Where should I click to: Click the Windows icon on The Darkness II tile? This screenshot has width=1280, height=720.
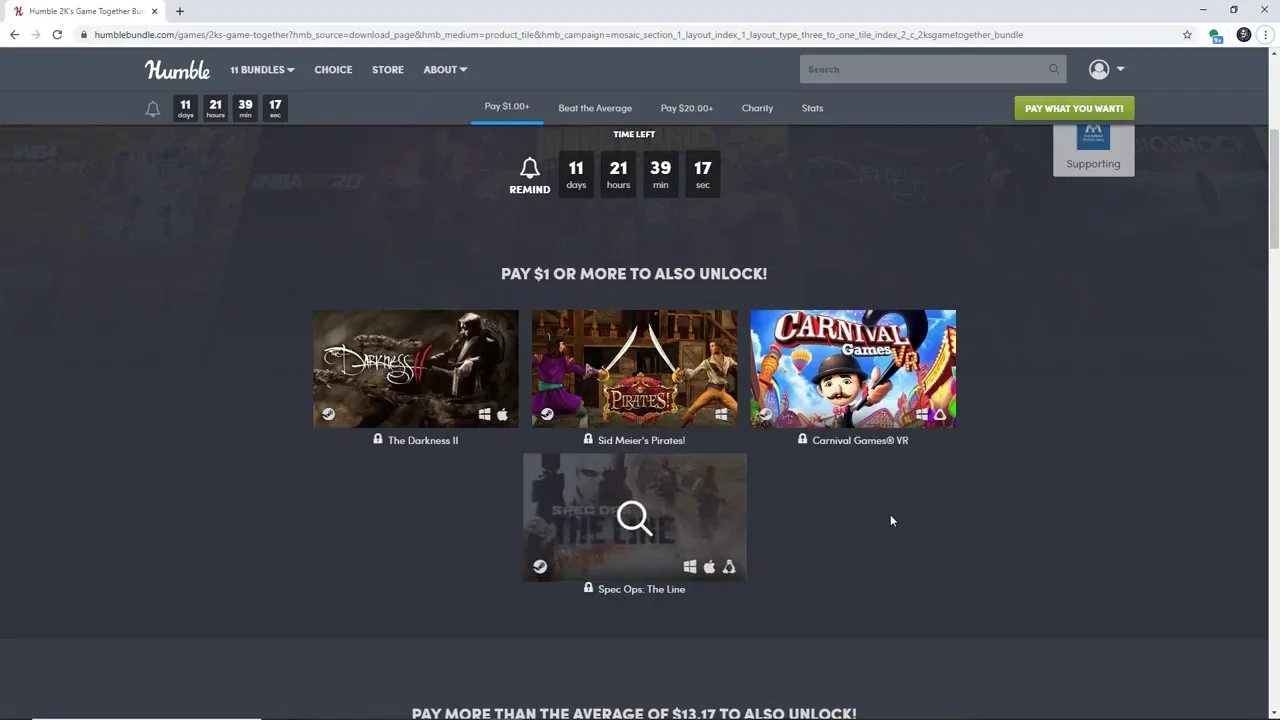pos(485,414)
